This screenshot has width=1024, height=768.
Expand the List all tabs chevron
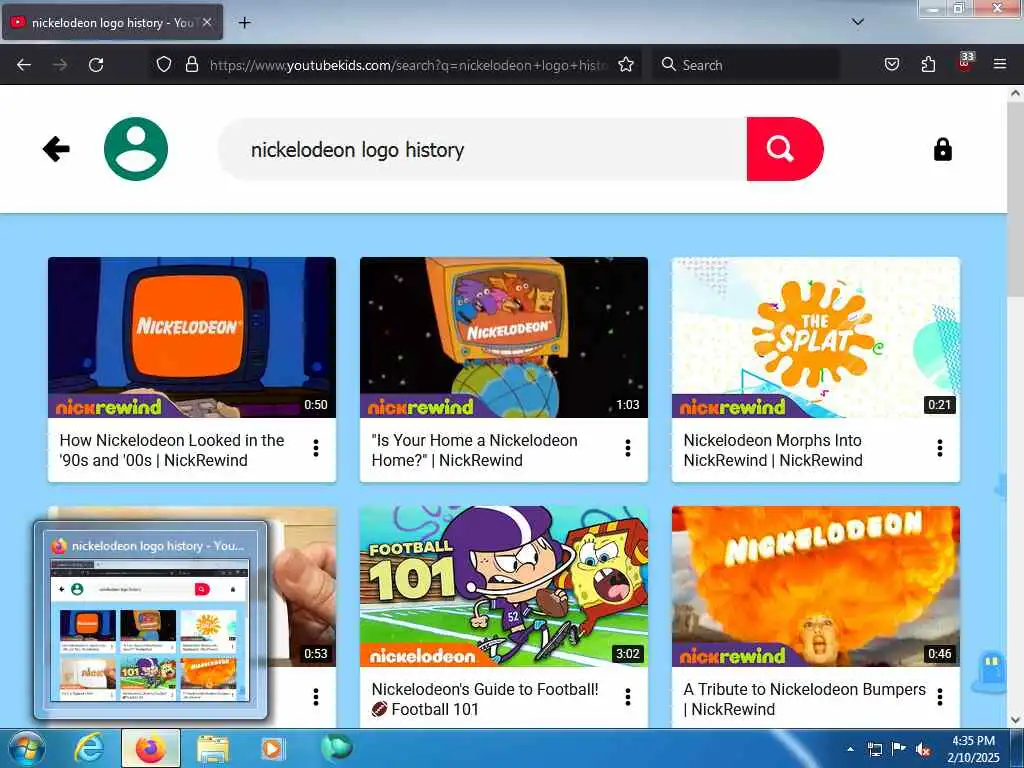[x=858, y=22]
